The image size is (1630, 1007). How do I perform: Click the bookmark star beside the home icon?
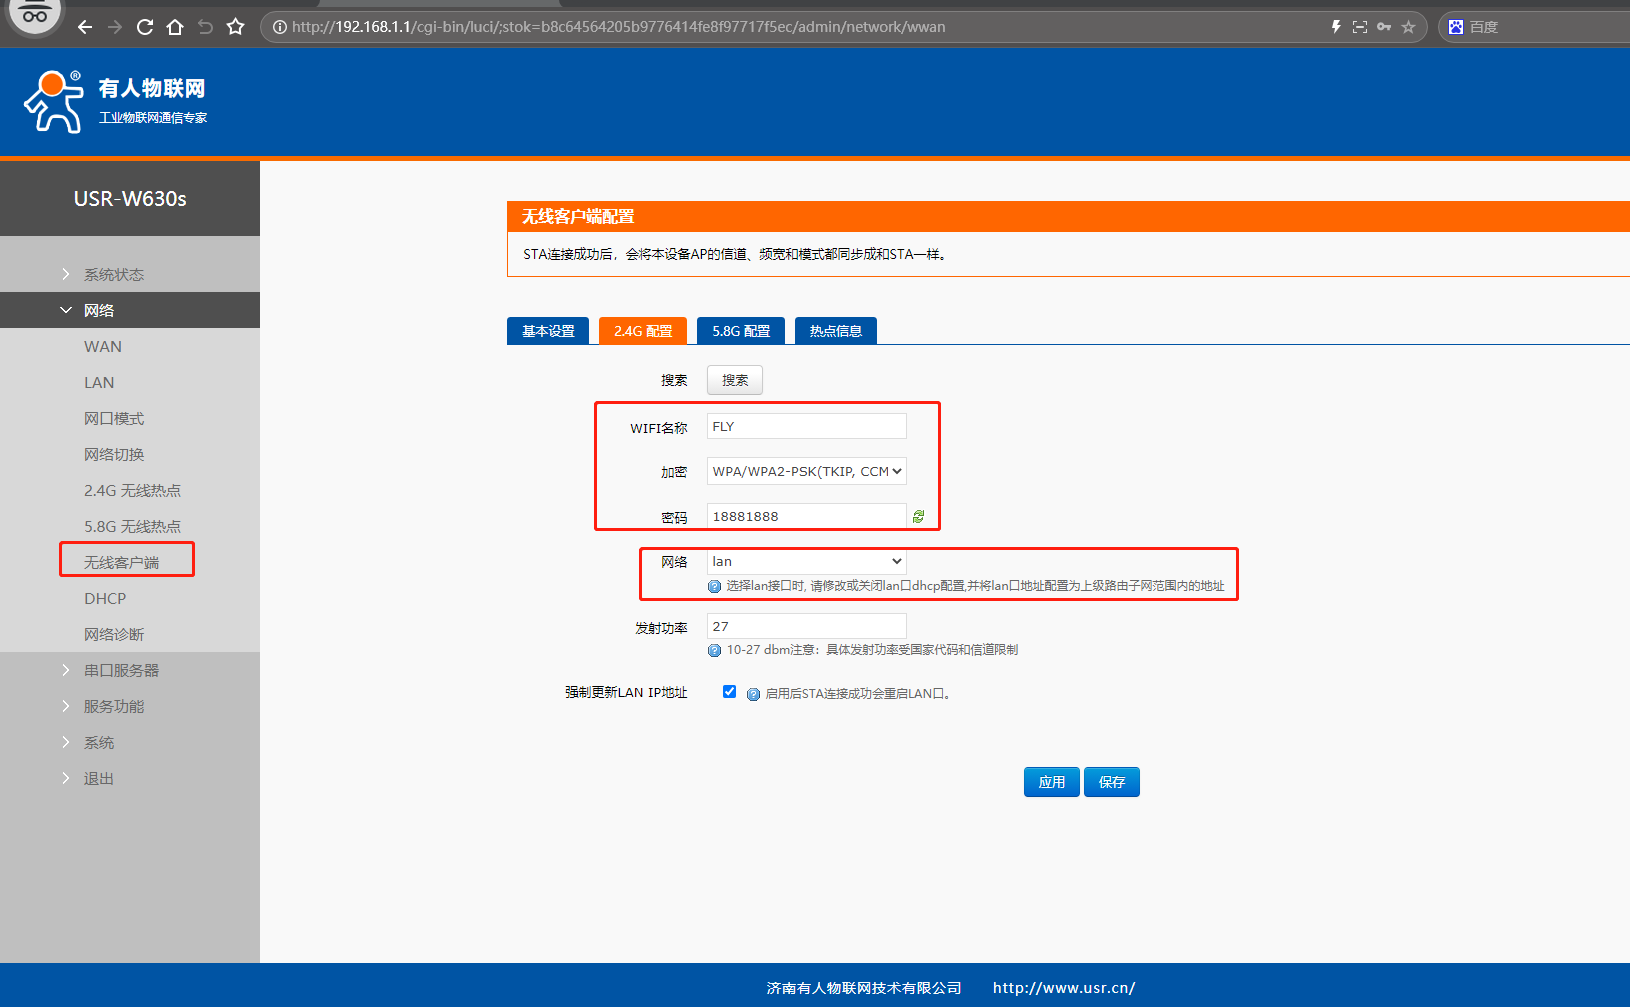click(235, 27)
